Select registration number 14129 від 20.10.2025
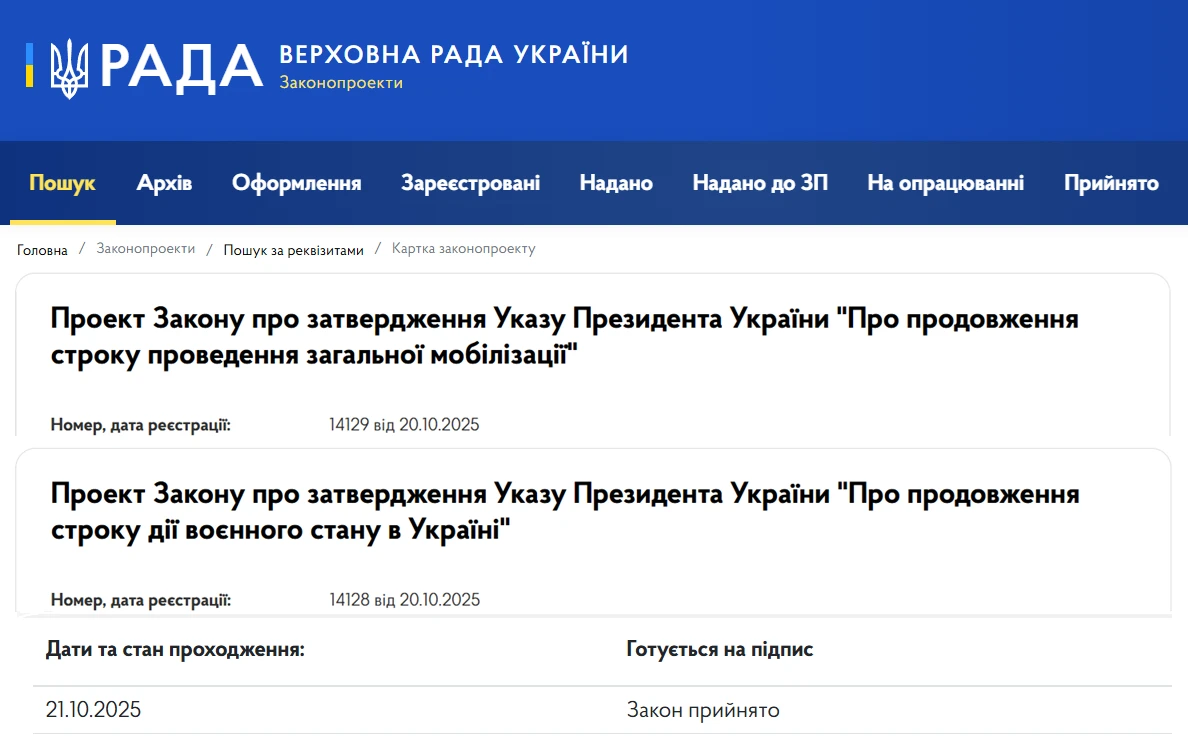 (404, 425)
